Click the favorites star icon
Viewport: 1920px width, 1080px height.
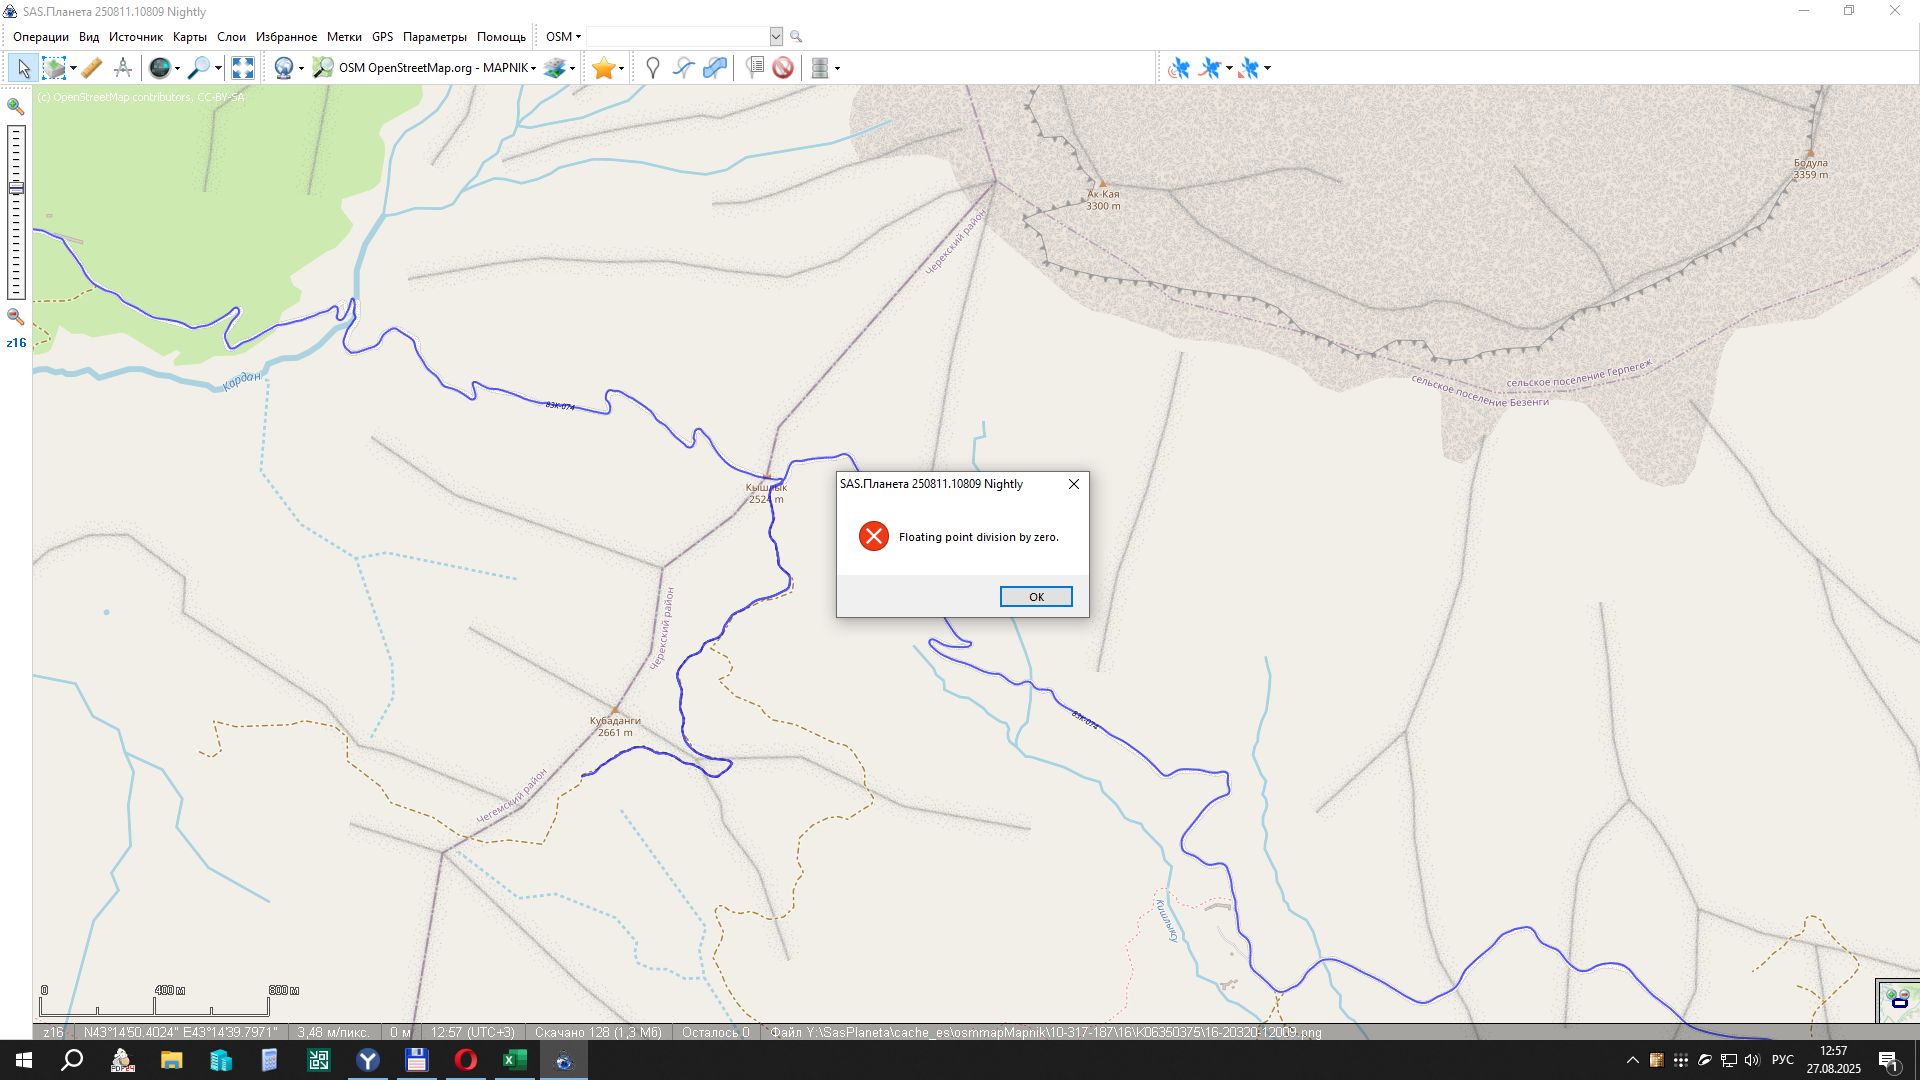[x=603, y=68]
